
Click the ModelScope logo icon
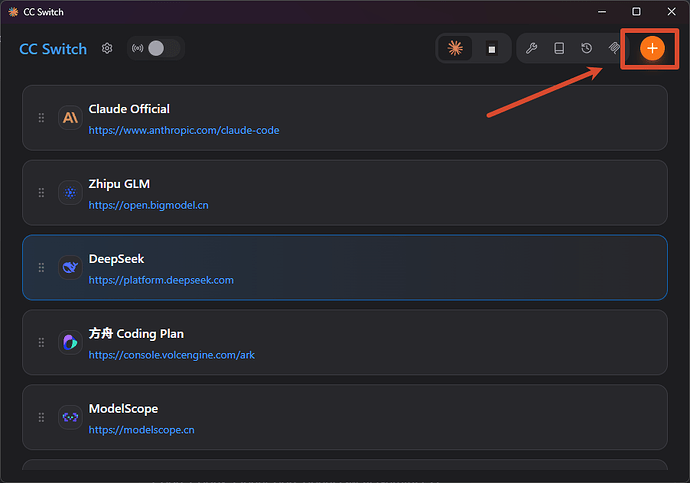pos(70,417)
